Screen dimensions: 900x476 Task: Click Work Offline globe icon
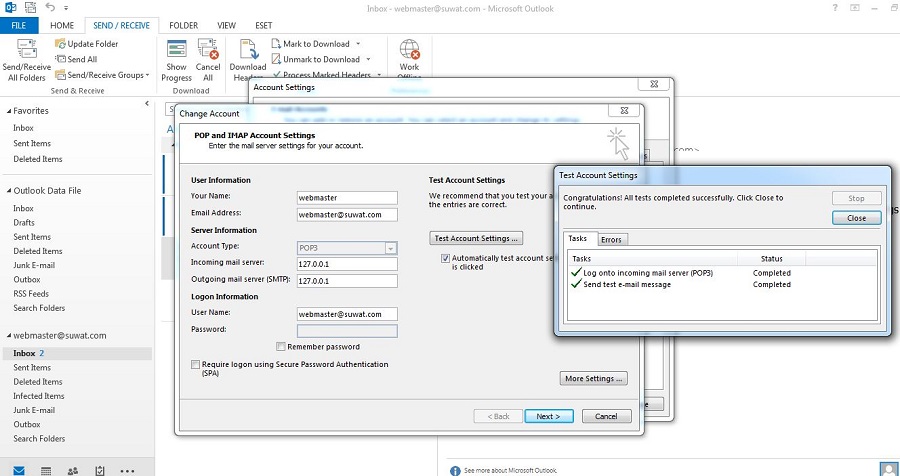click(x=409, y=50)
